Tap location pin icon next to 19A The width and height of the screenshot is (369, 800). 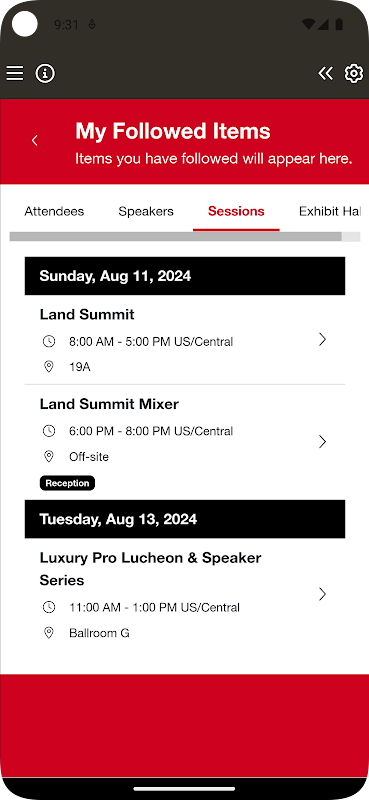[x=49, y=366]
